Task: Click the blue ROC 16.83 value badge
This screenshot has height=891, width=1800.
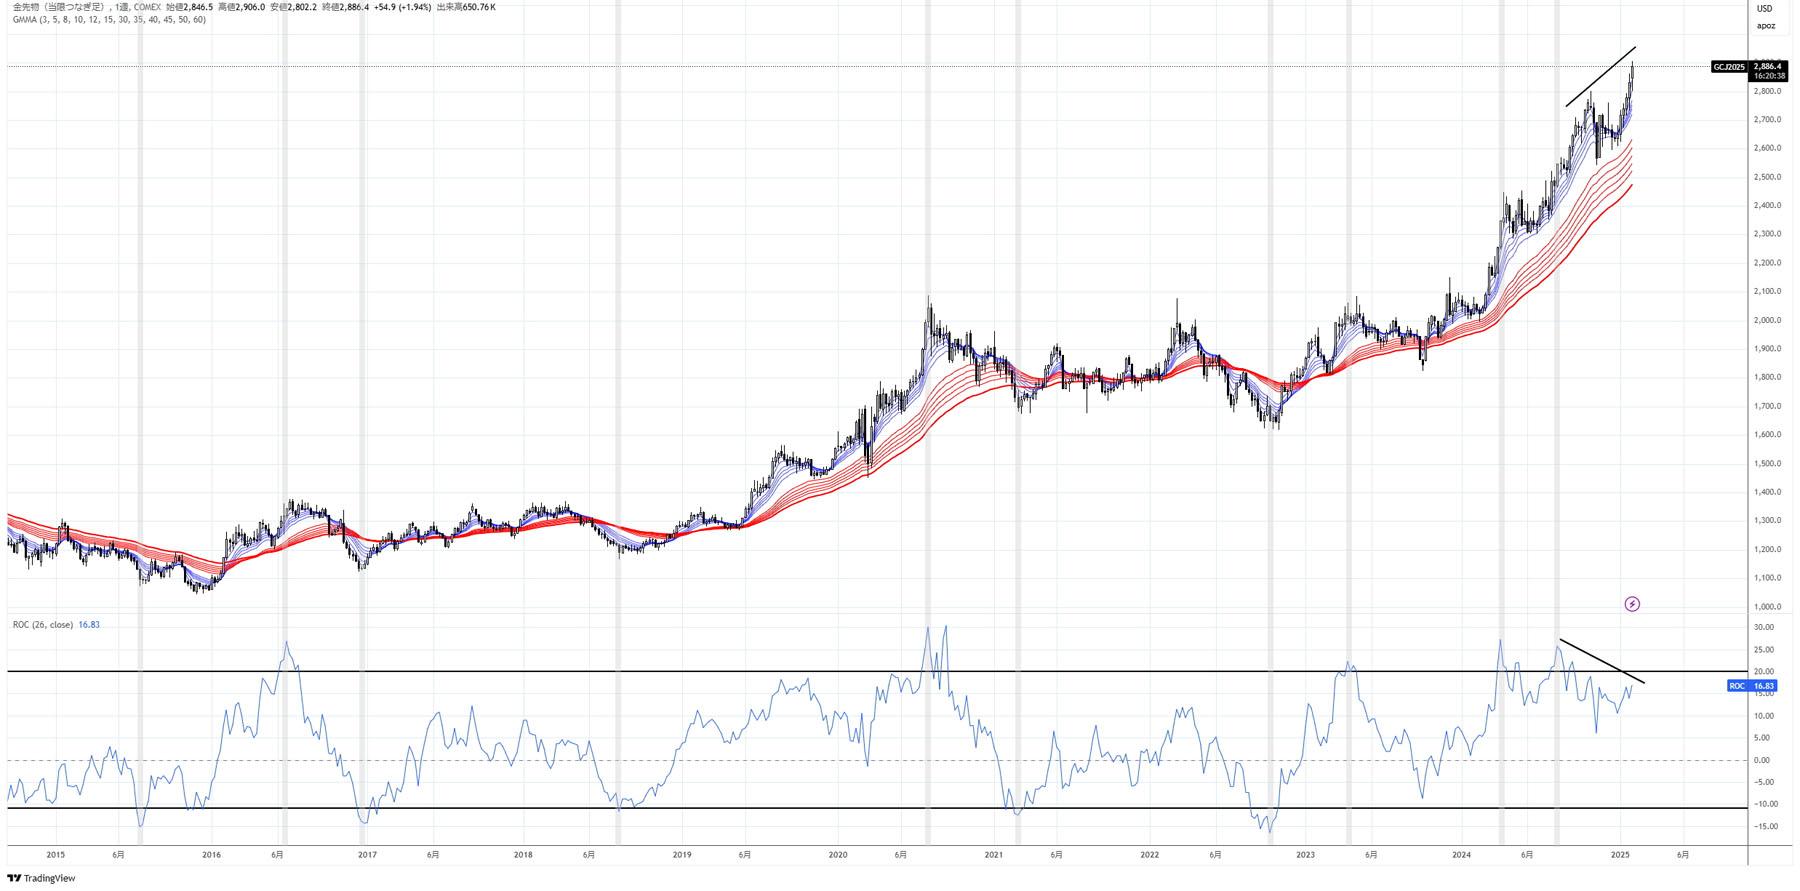Action: coord(1752,686)
